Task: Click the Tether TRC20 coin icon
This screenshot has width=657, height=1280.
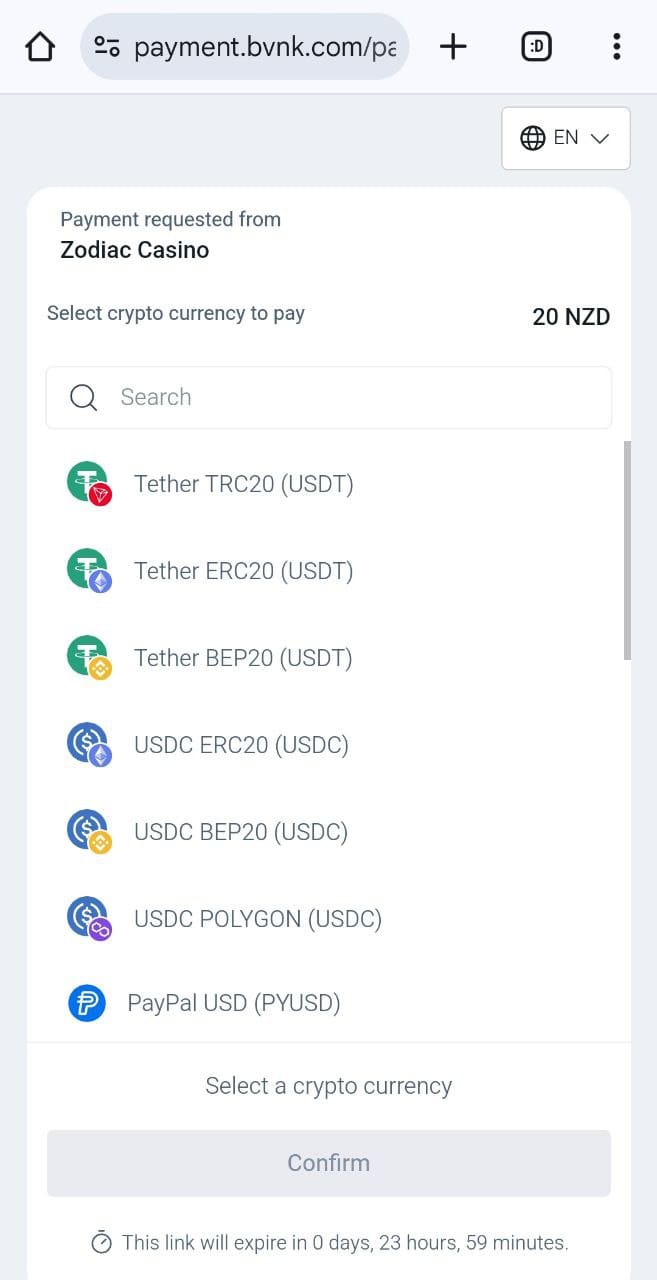Action: (x=88, y=484)
